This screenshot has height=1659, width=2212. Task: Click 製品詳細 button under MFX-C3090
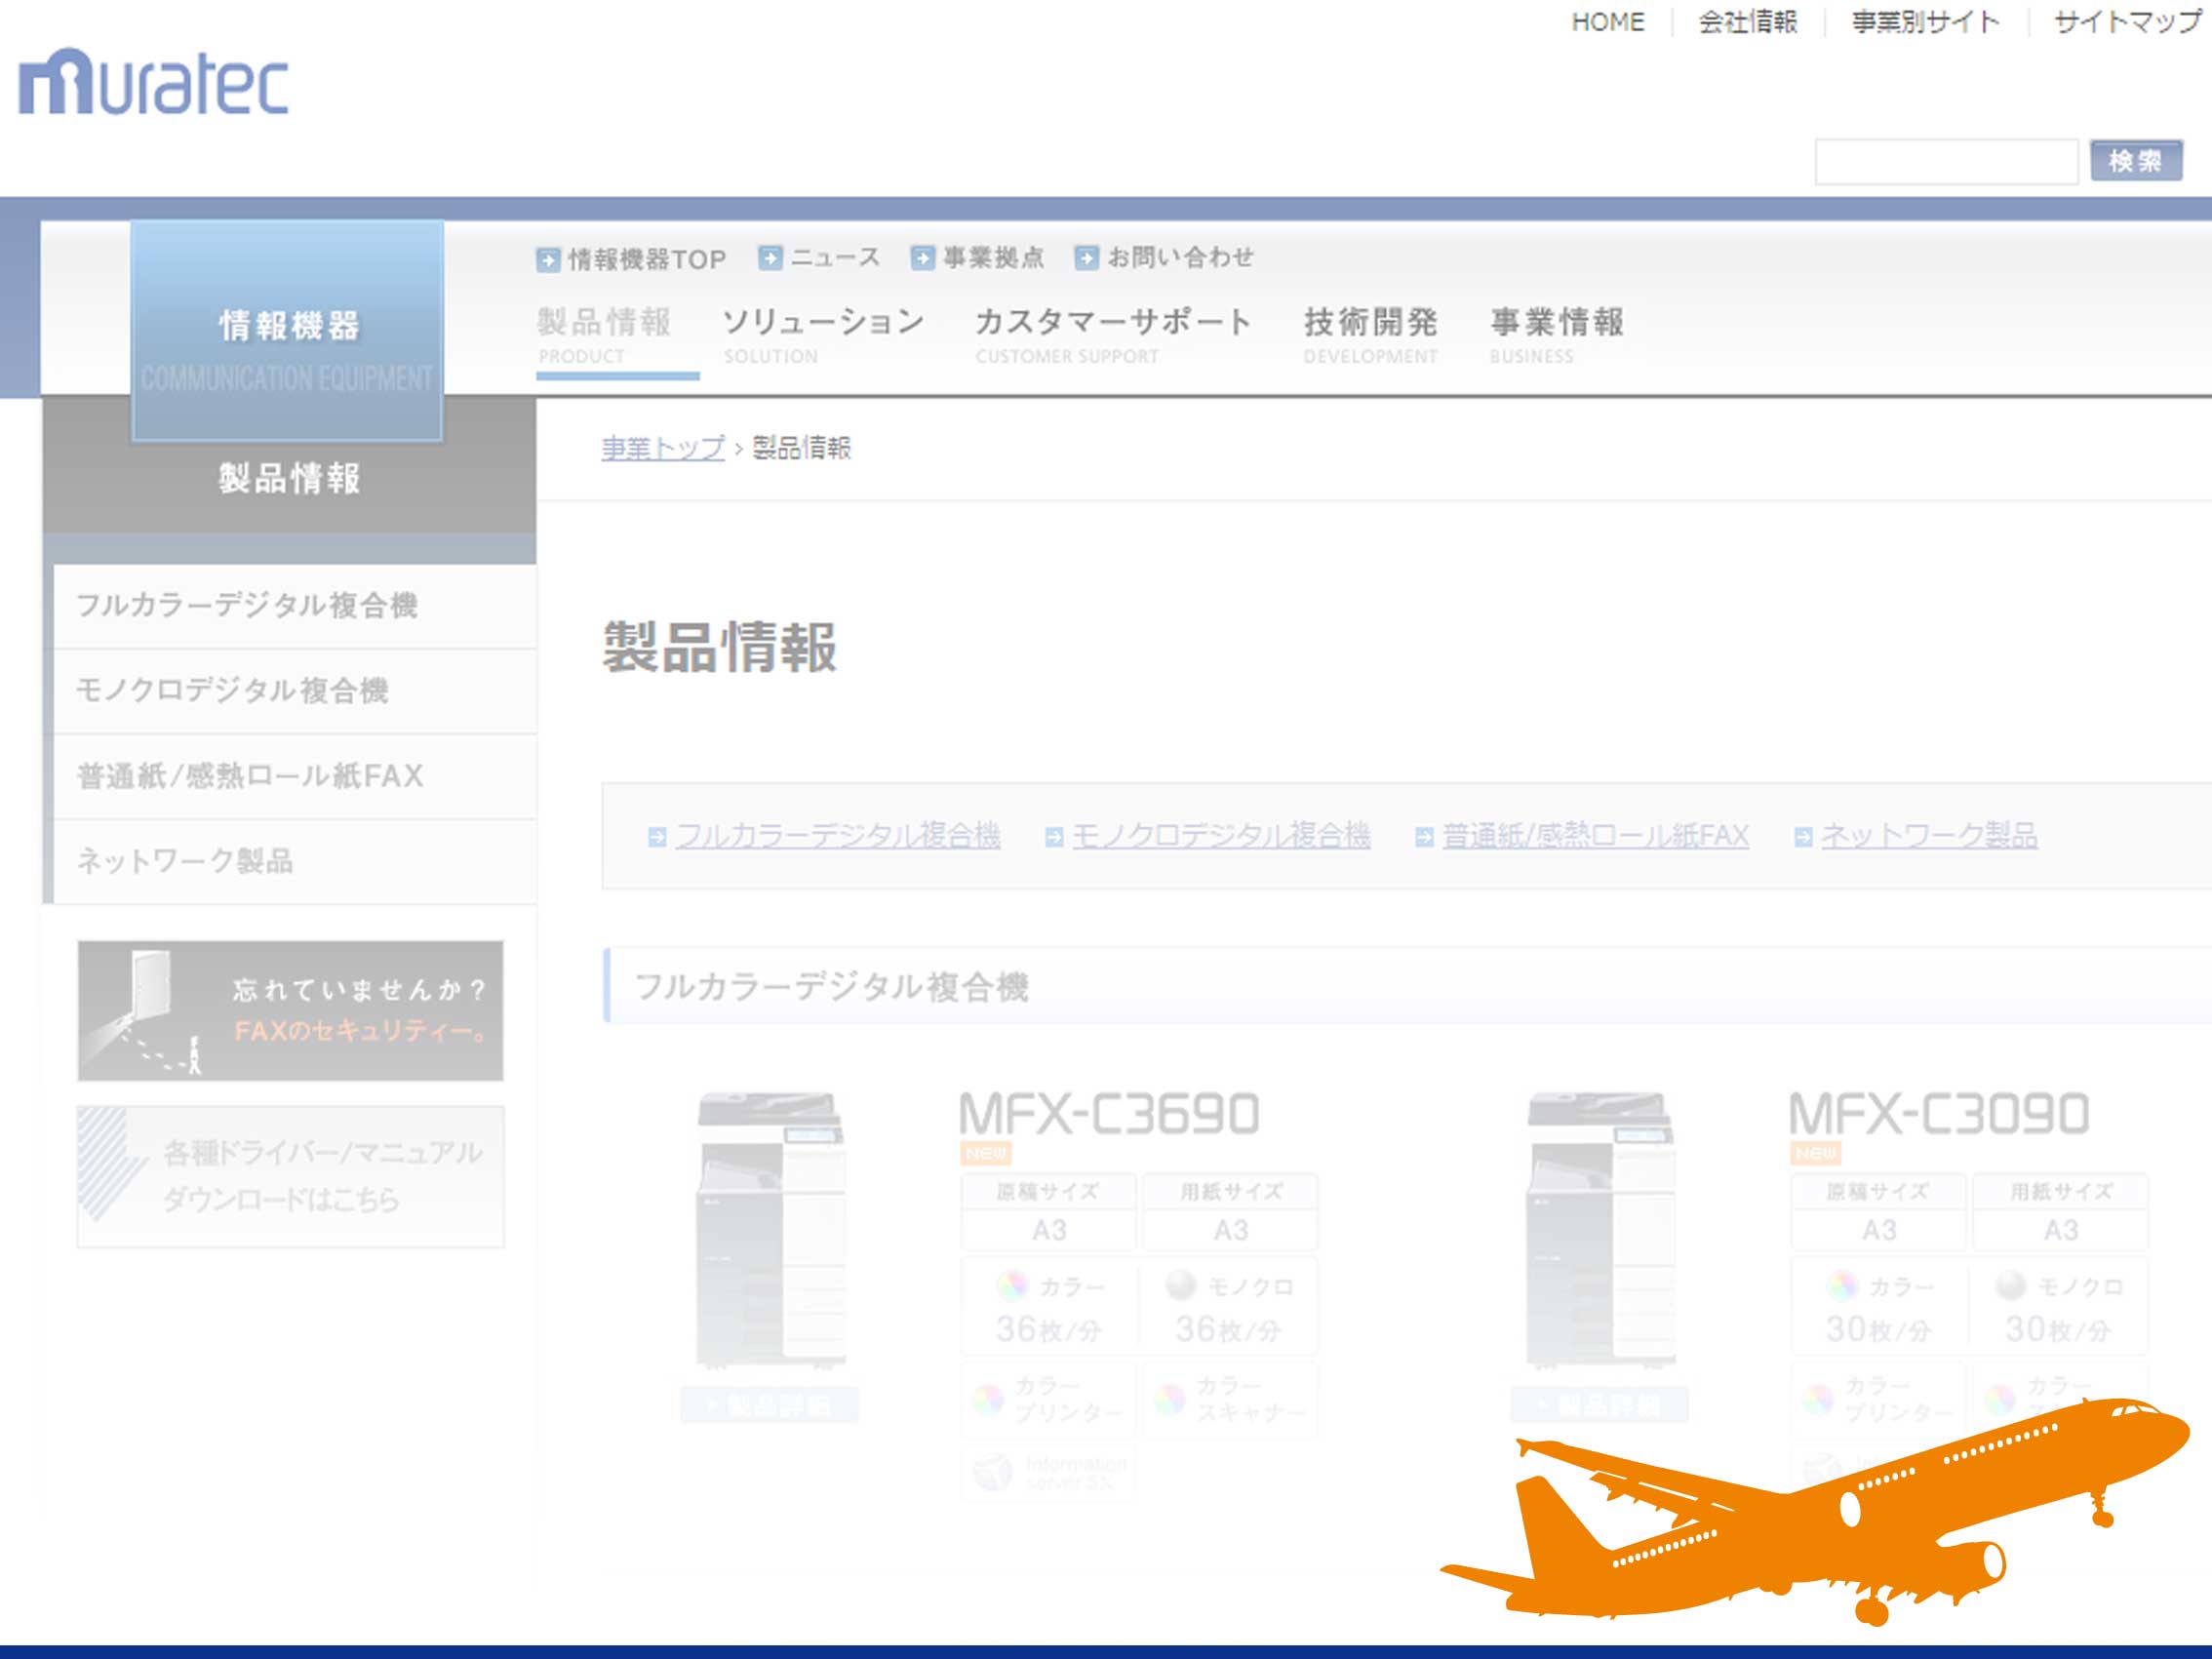(x=1599, y=1405)
